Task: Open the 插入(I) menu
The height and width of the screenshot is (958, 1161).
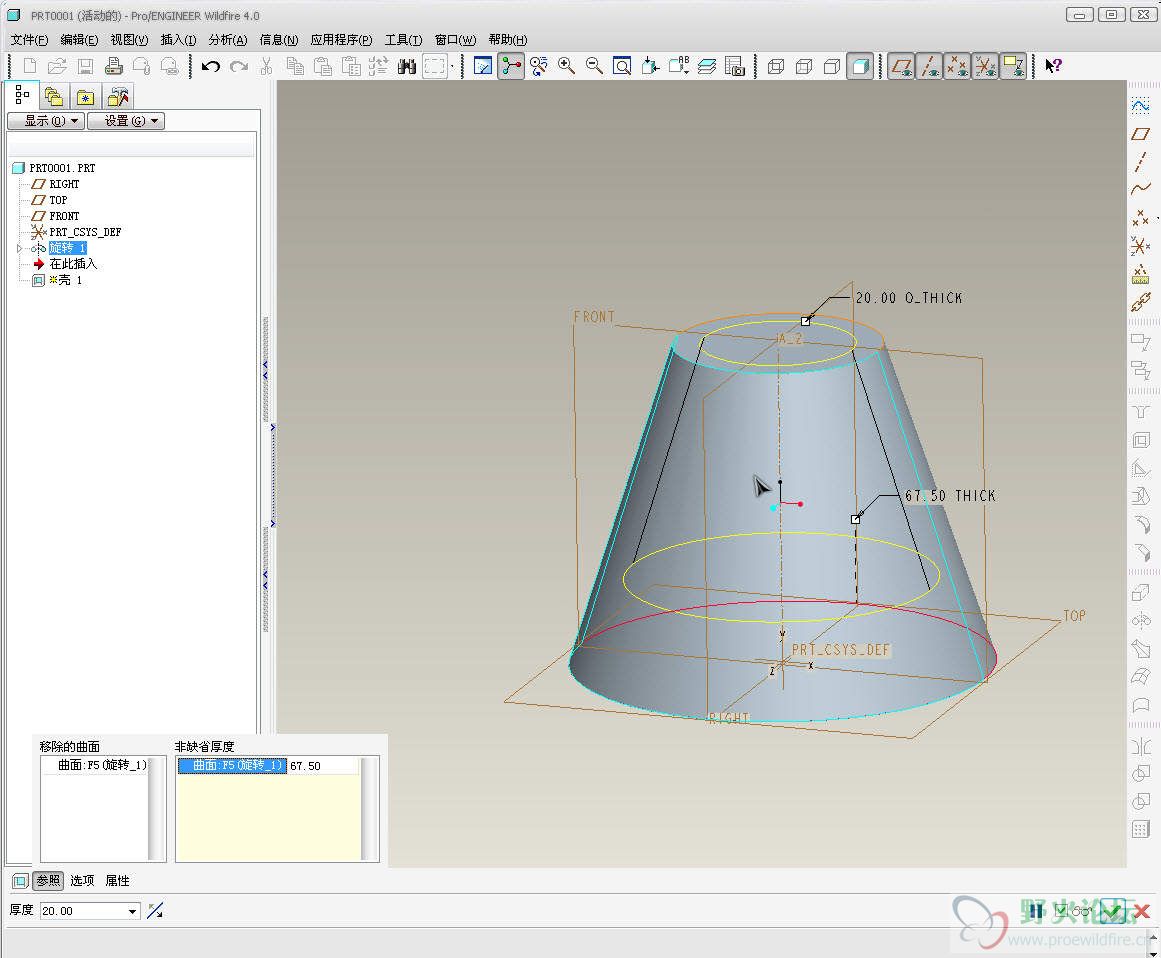Action: pos(178,40)
